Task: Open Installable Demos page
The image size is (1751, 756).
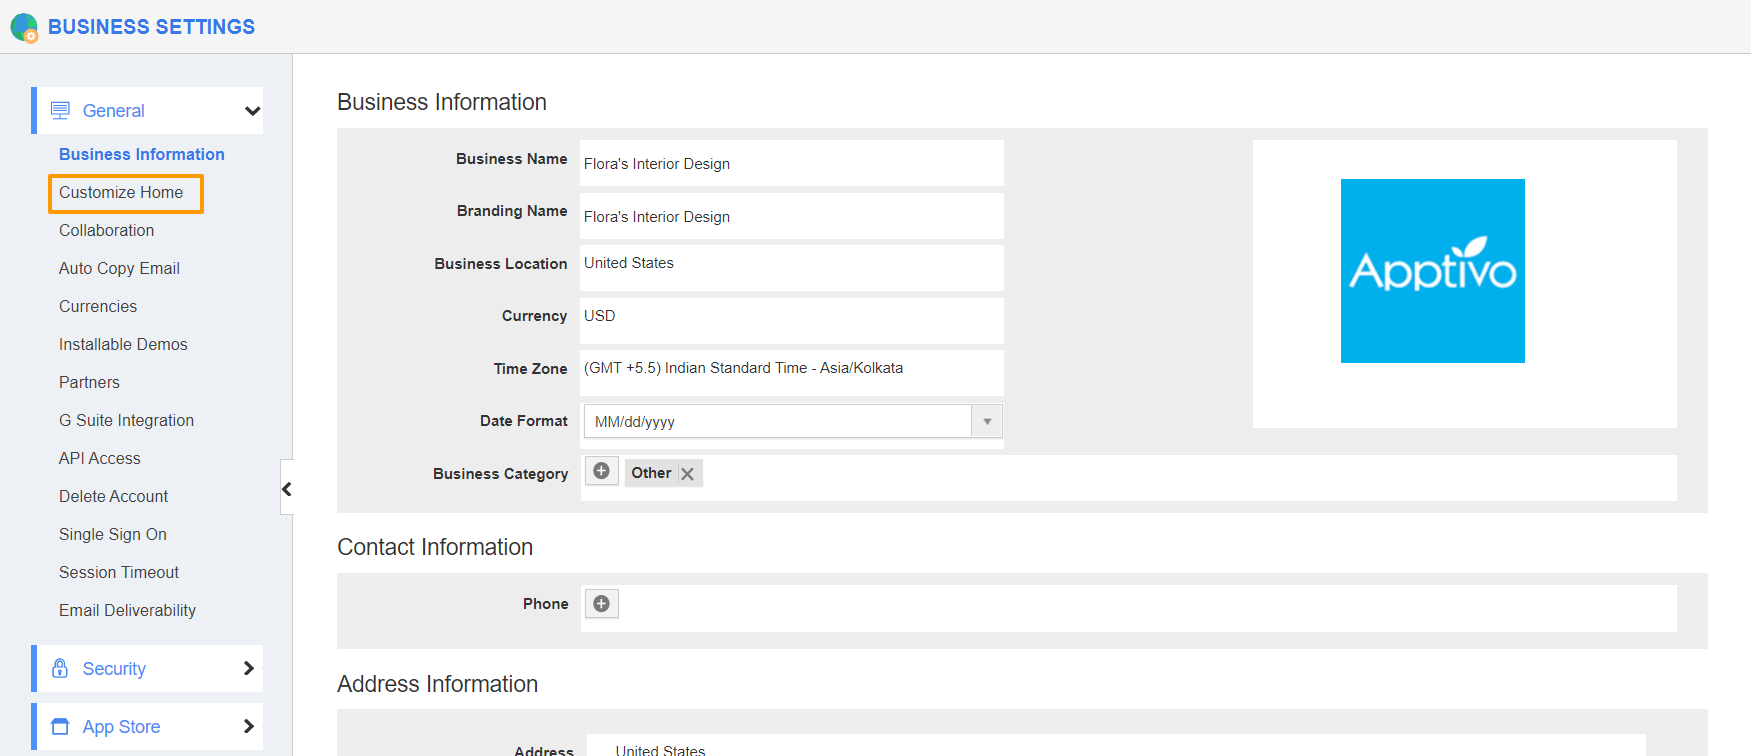Action: (x=123, y=344)
